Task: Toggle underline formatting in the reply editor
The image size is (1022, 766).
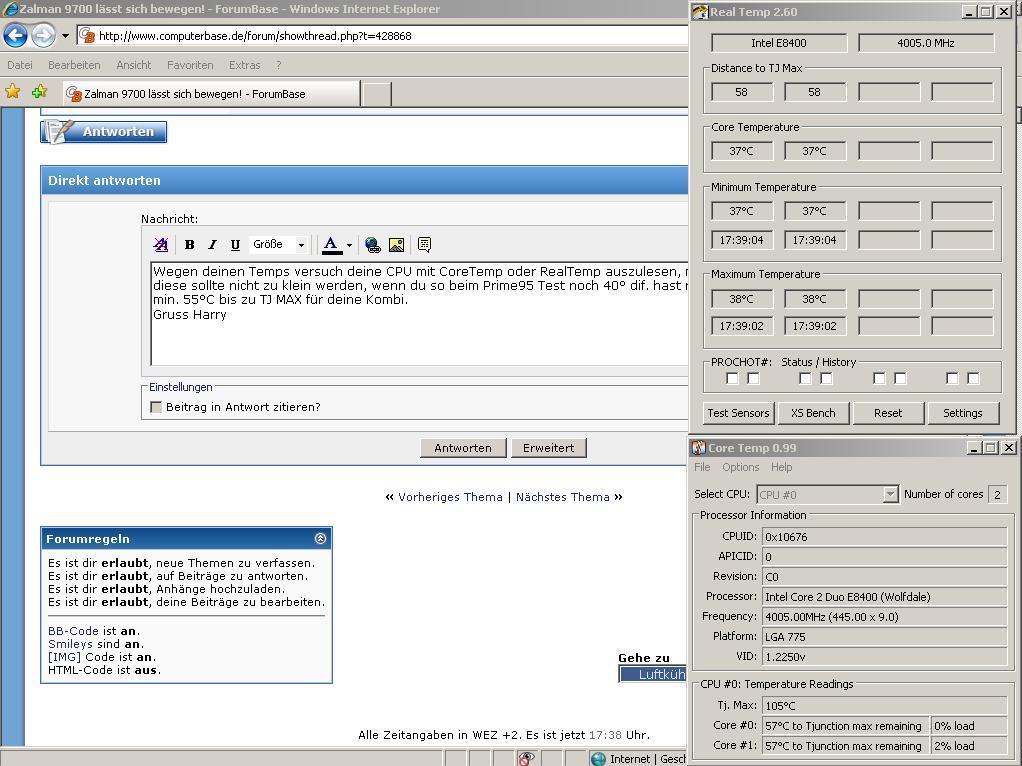Action: [x=235, y=244]
